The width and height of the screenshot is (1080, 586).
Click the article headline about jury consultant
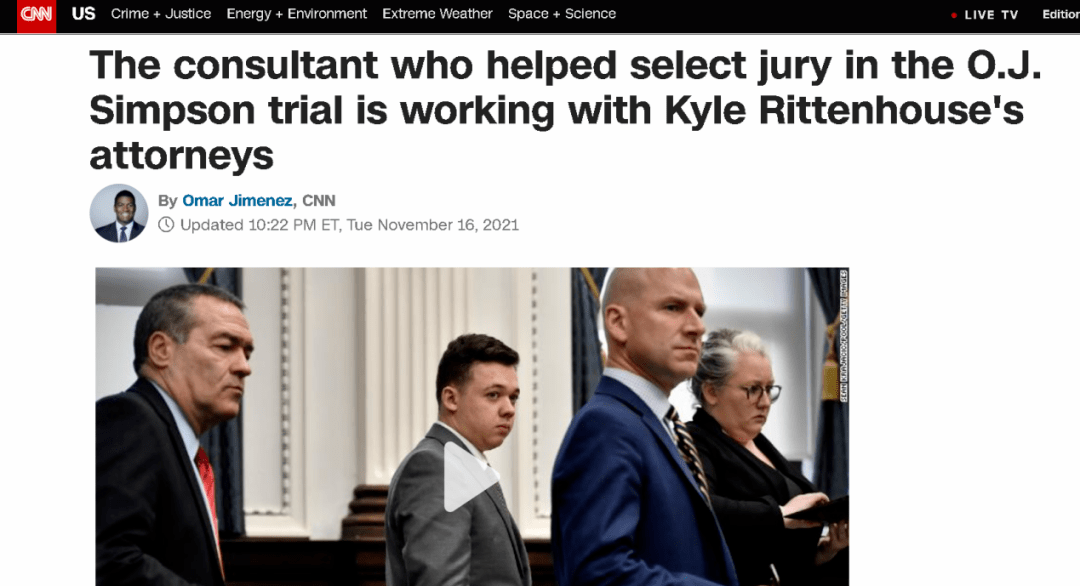[565, 110]
